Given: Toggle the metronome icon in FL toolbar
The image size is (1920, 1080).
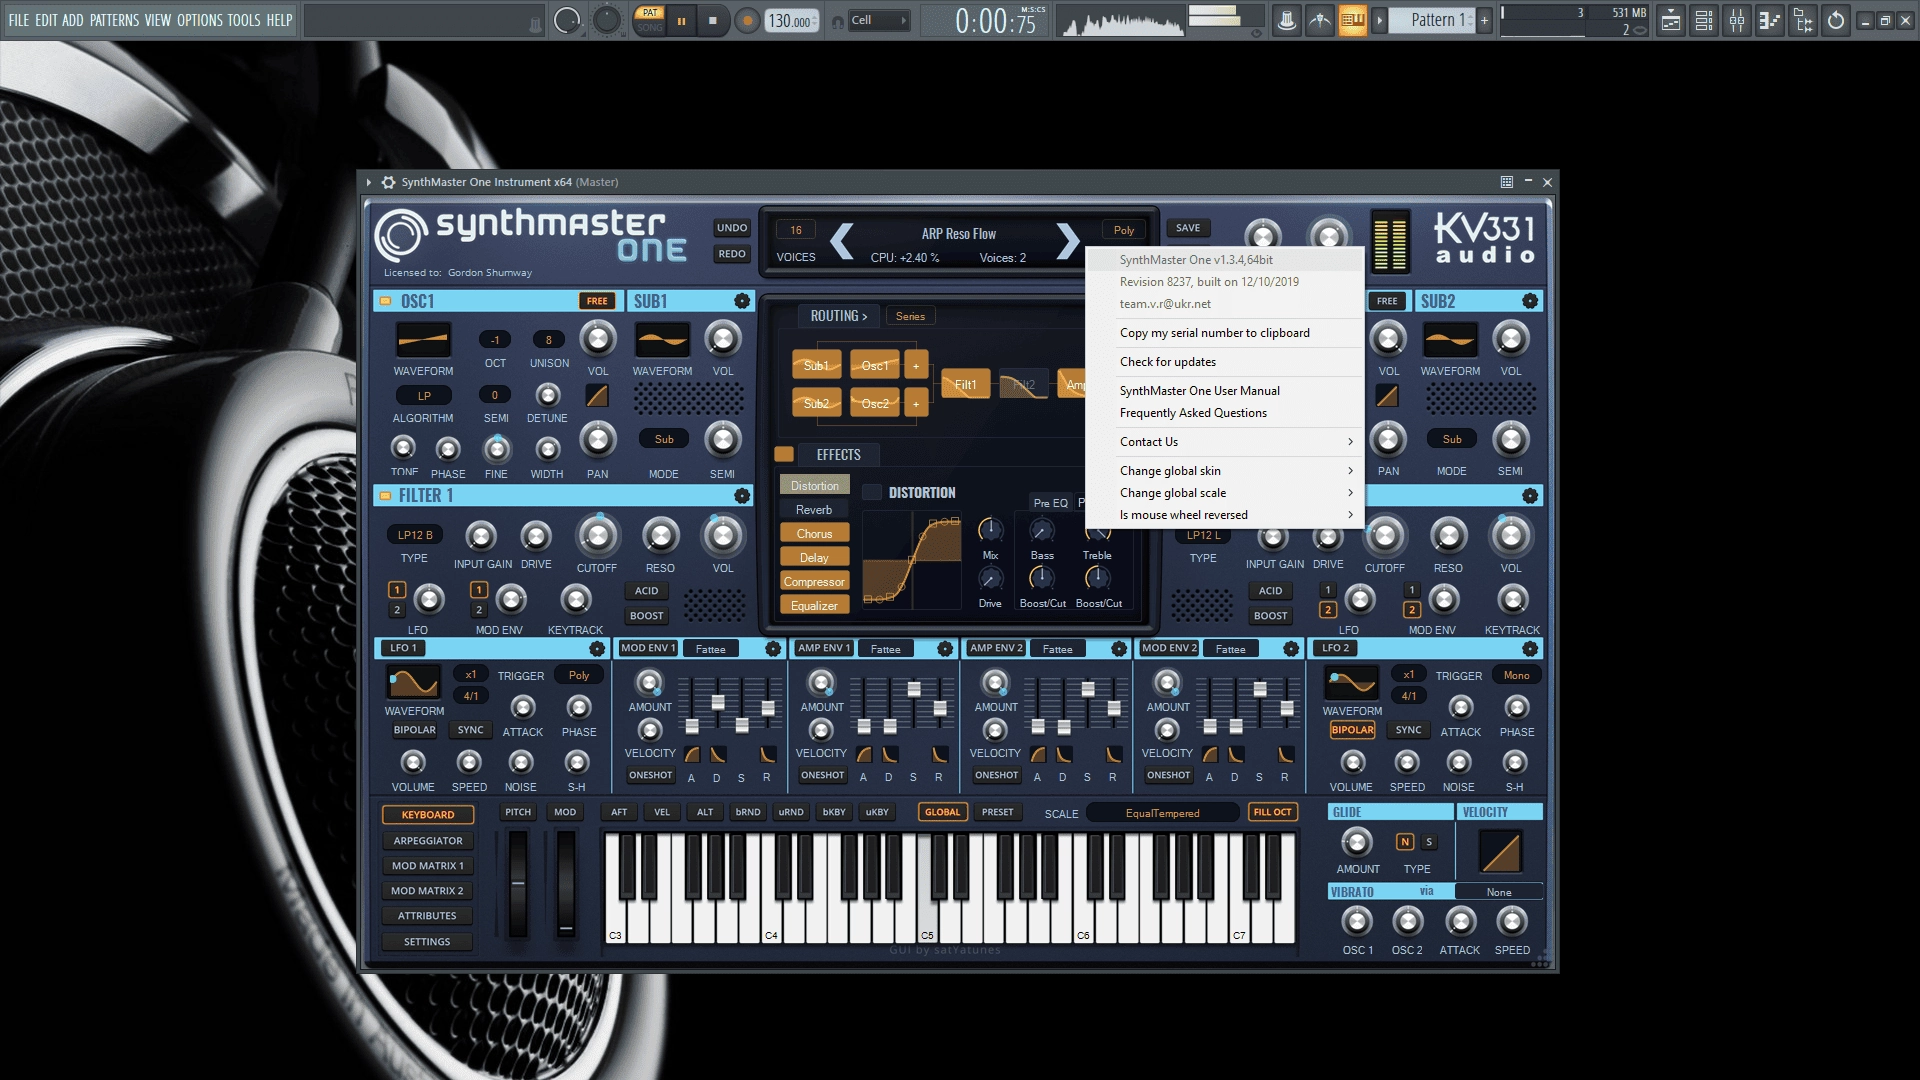Looking at the screenshot, I should click(x=1287, y=20).
